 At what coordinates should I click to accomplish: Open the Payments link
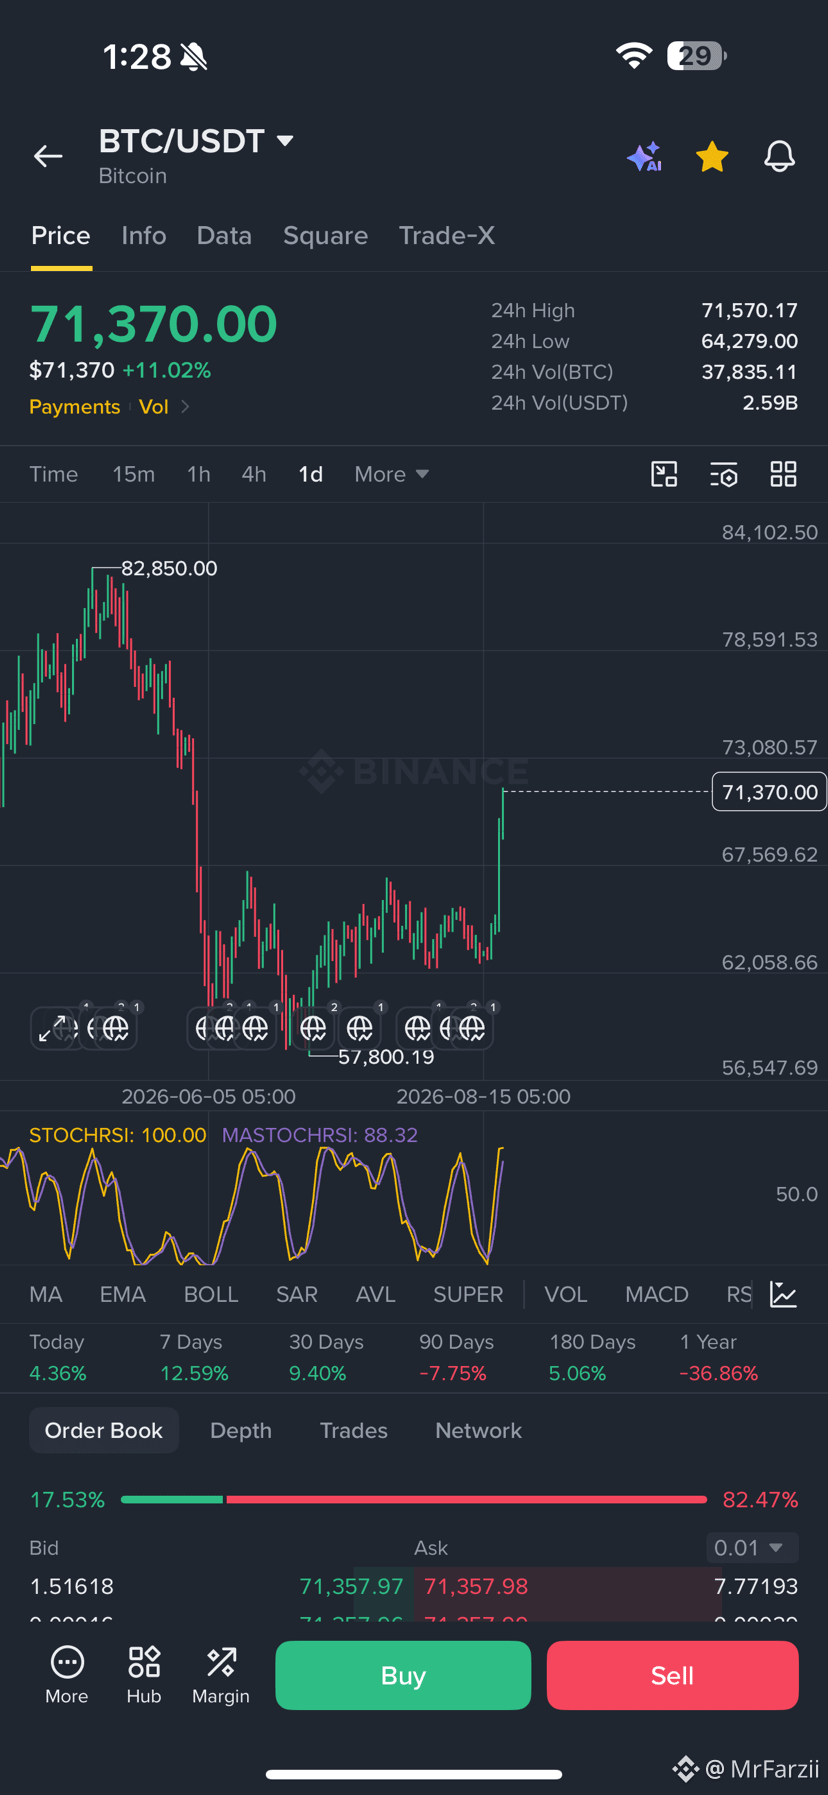point(75,407)
